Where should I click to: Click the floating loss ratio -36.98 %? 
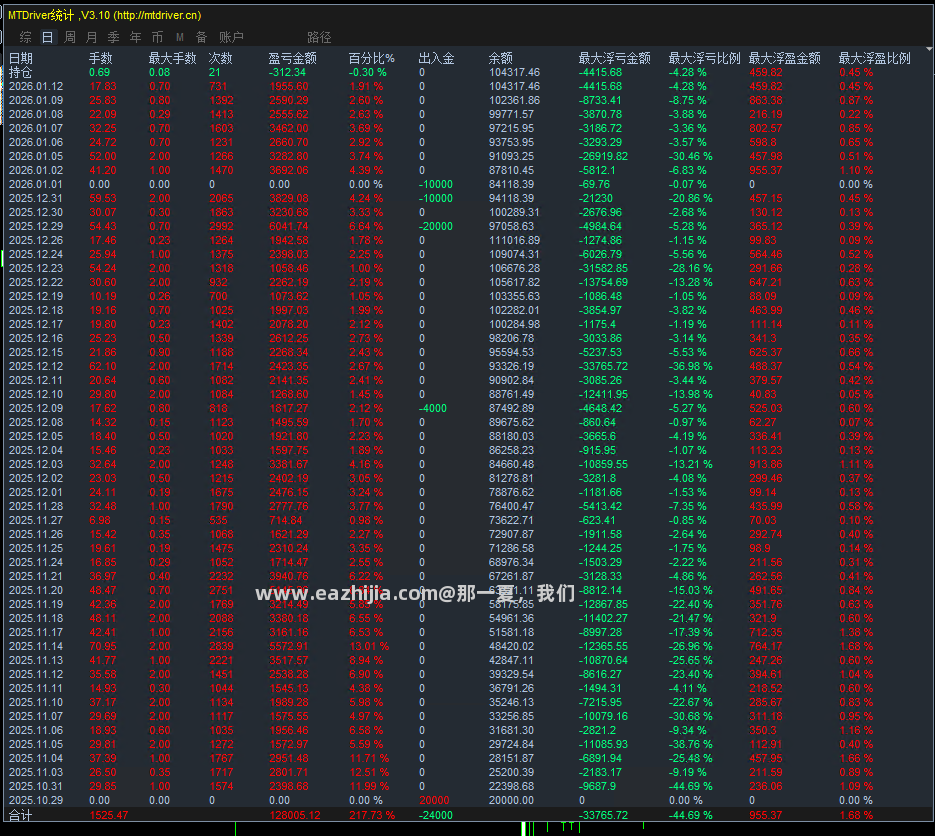click(691, 366)
